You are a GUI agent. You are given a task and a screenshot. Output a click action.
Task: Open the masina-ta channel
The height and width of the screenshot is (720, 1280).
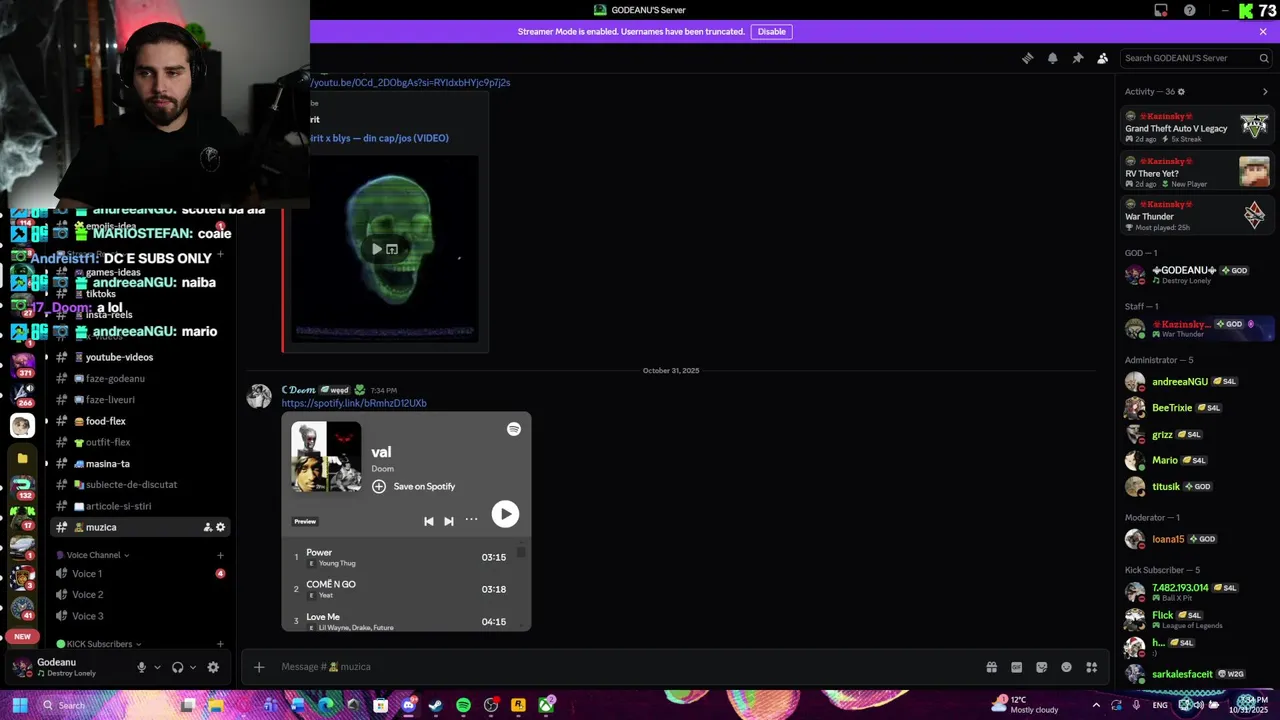[x=140, y=464]
